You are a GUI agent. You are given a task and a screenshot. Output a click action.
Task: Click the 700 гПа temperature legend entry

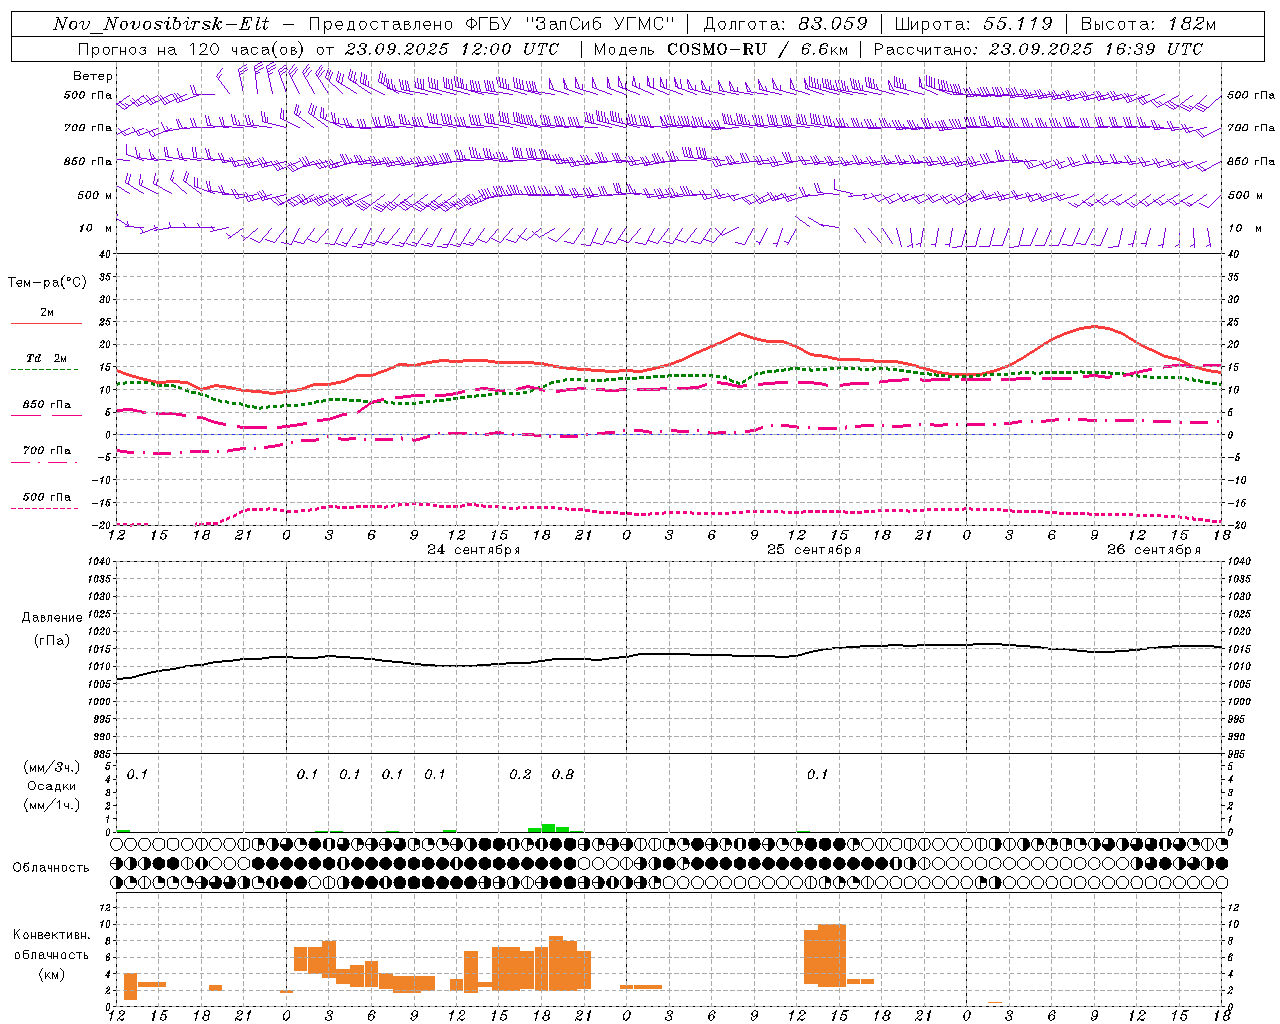point(46,451)
